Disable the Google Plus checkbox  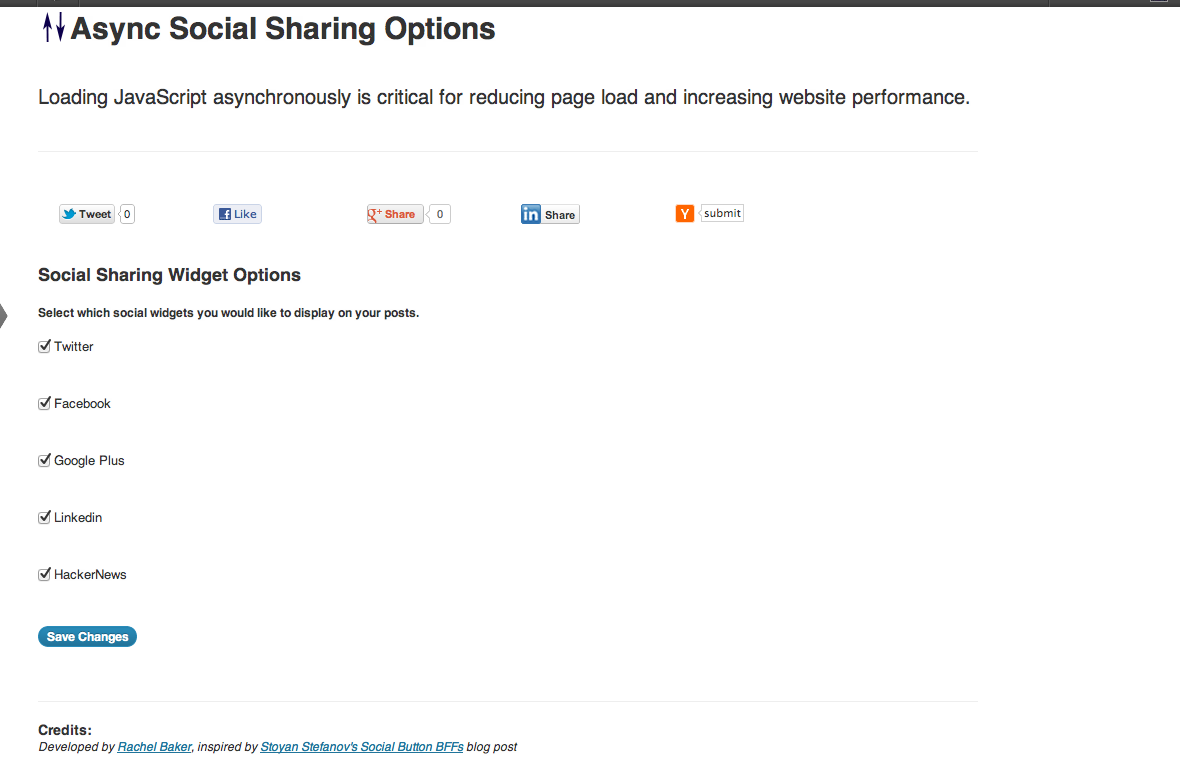44,460
